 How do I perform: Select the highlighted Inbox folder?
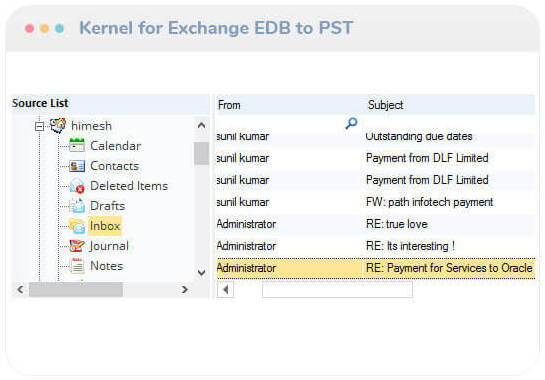(x=105, y=226)
